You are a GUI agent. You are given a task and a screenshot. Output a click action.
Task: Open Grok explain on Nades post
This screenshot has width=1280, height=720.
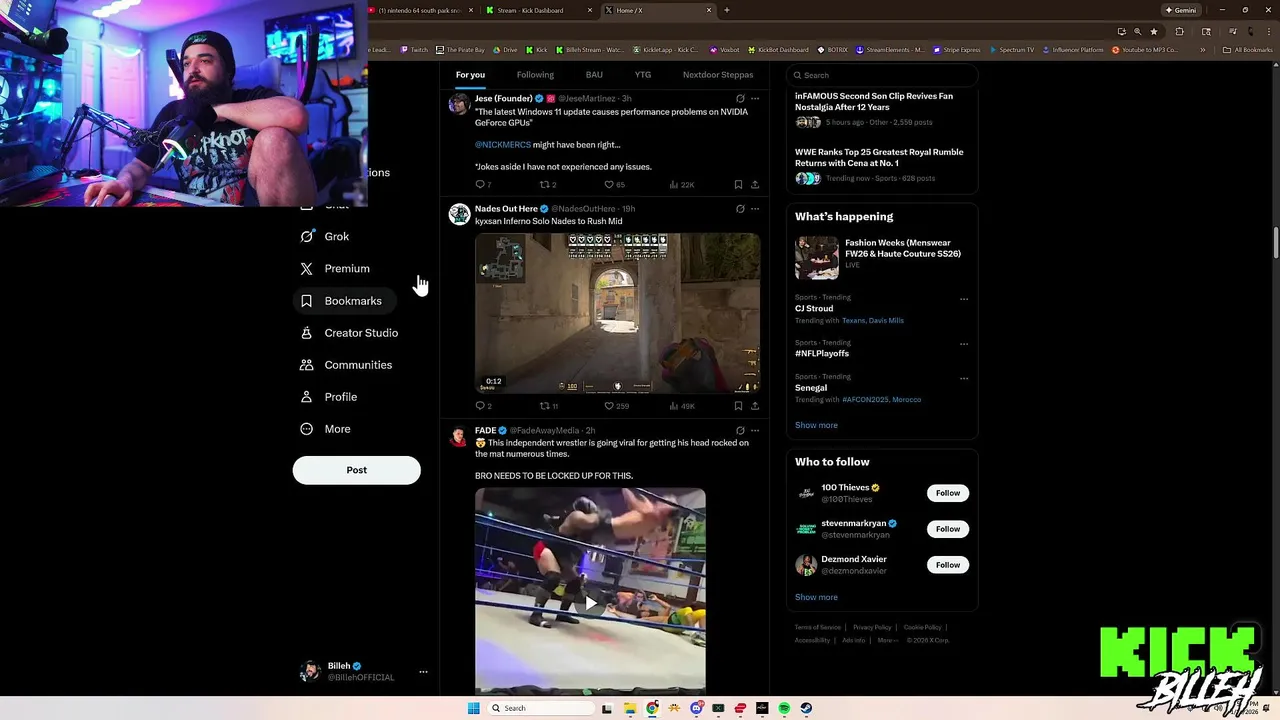[740, 209]
